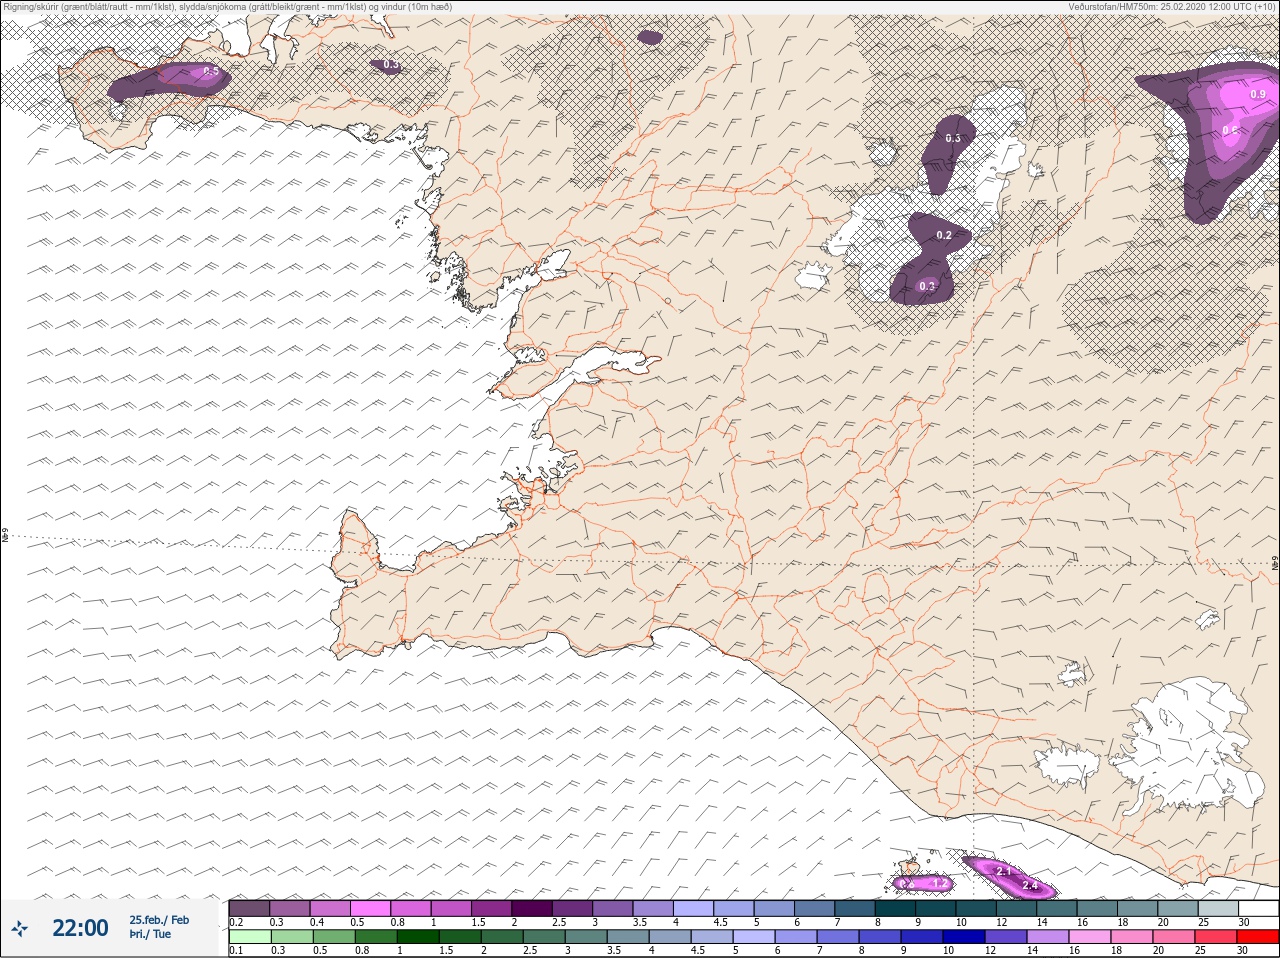Click the '0.2' precipitation value on the map
The width and height of the screenshot is (1280, 958).
pyautogui.click(x=943, y=235)
